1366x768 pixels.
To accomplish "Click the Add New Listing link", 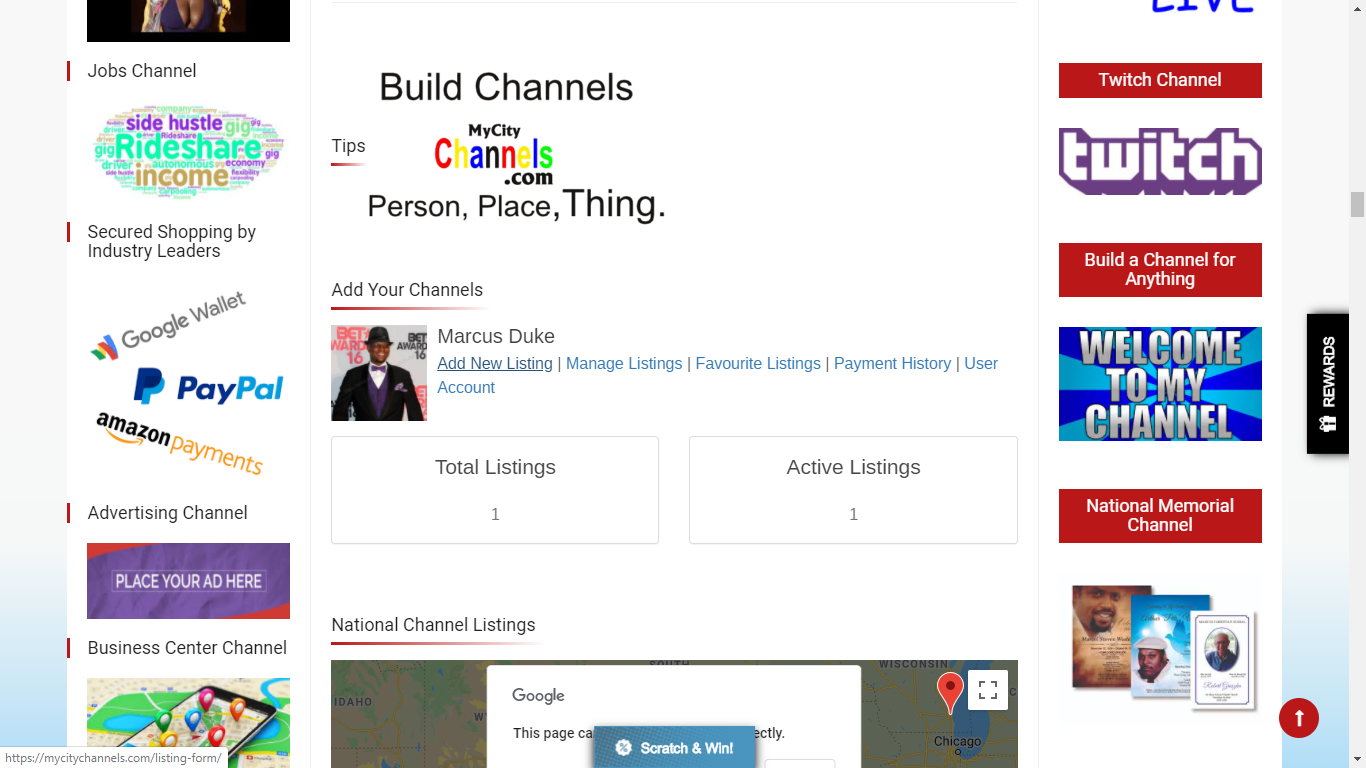I will pos(495,363).
